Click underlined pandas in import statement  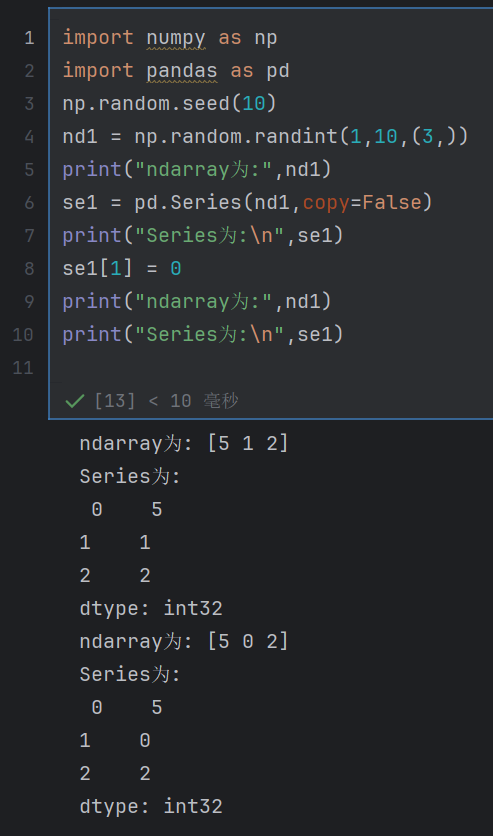coord(182,71)
